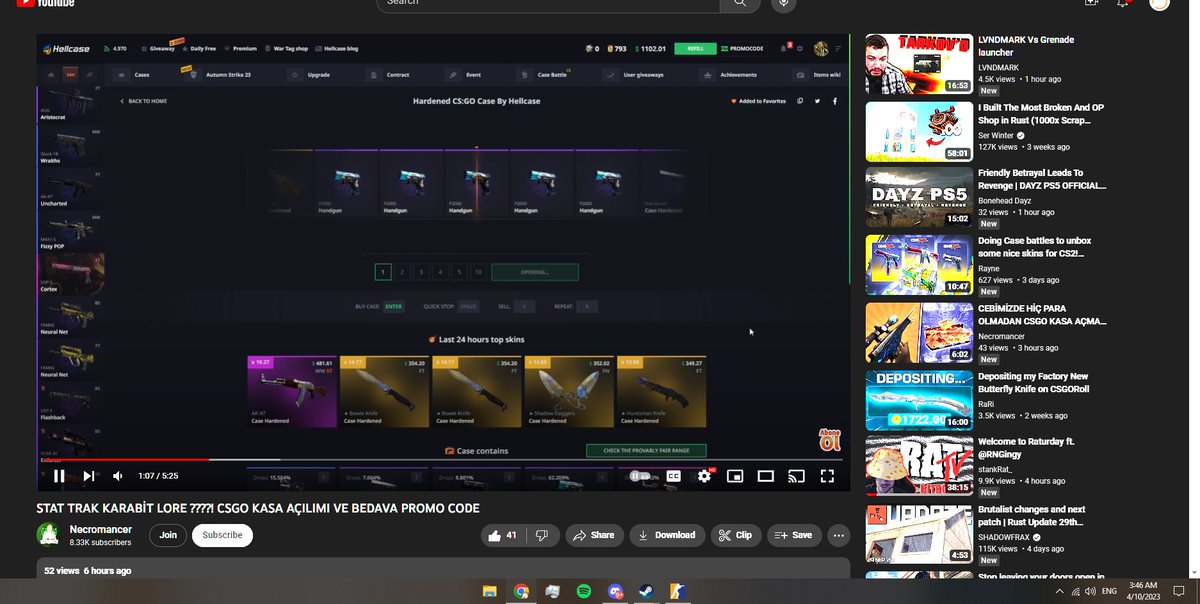Viewport: 1200px width, 604px height.
Task: Click the video title text
Action: tap(258, 508)
